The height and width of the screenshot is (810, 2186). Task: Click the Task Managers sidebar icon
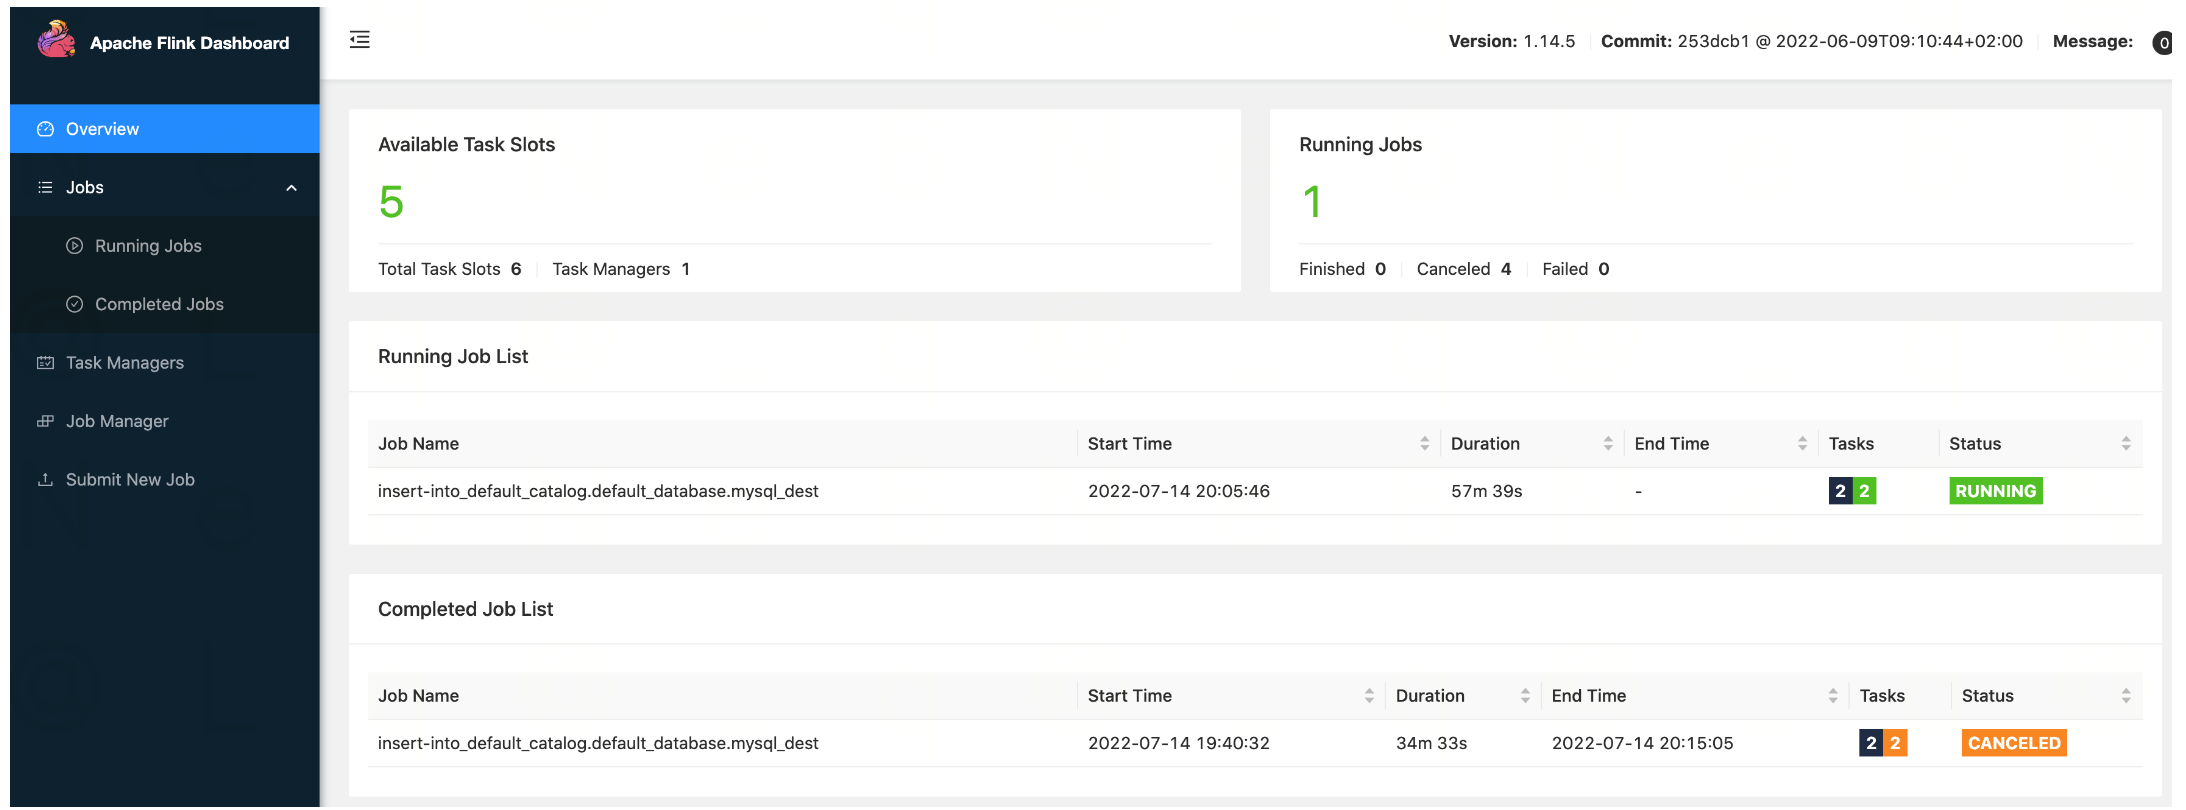45,363
